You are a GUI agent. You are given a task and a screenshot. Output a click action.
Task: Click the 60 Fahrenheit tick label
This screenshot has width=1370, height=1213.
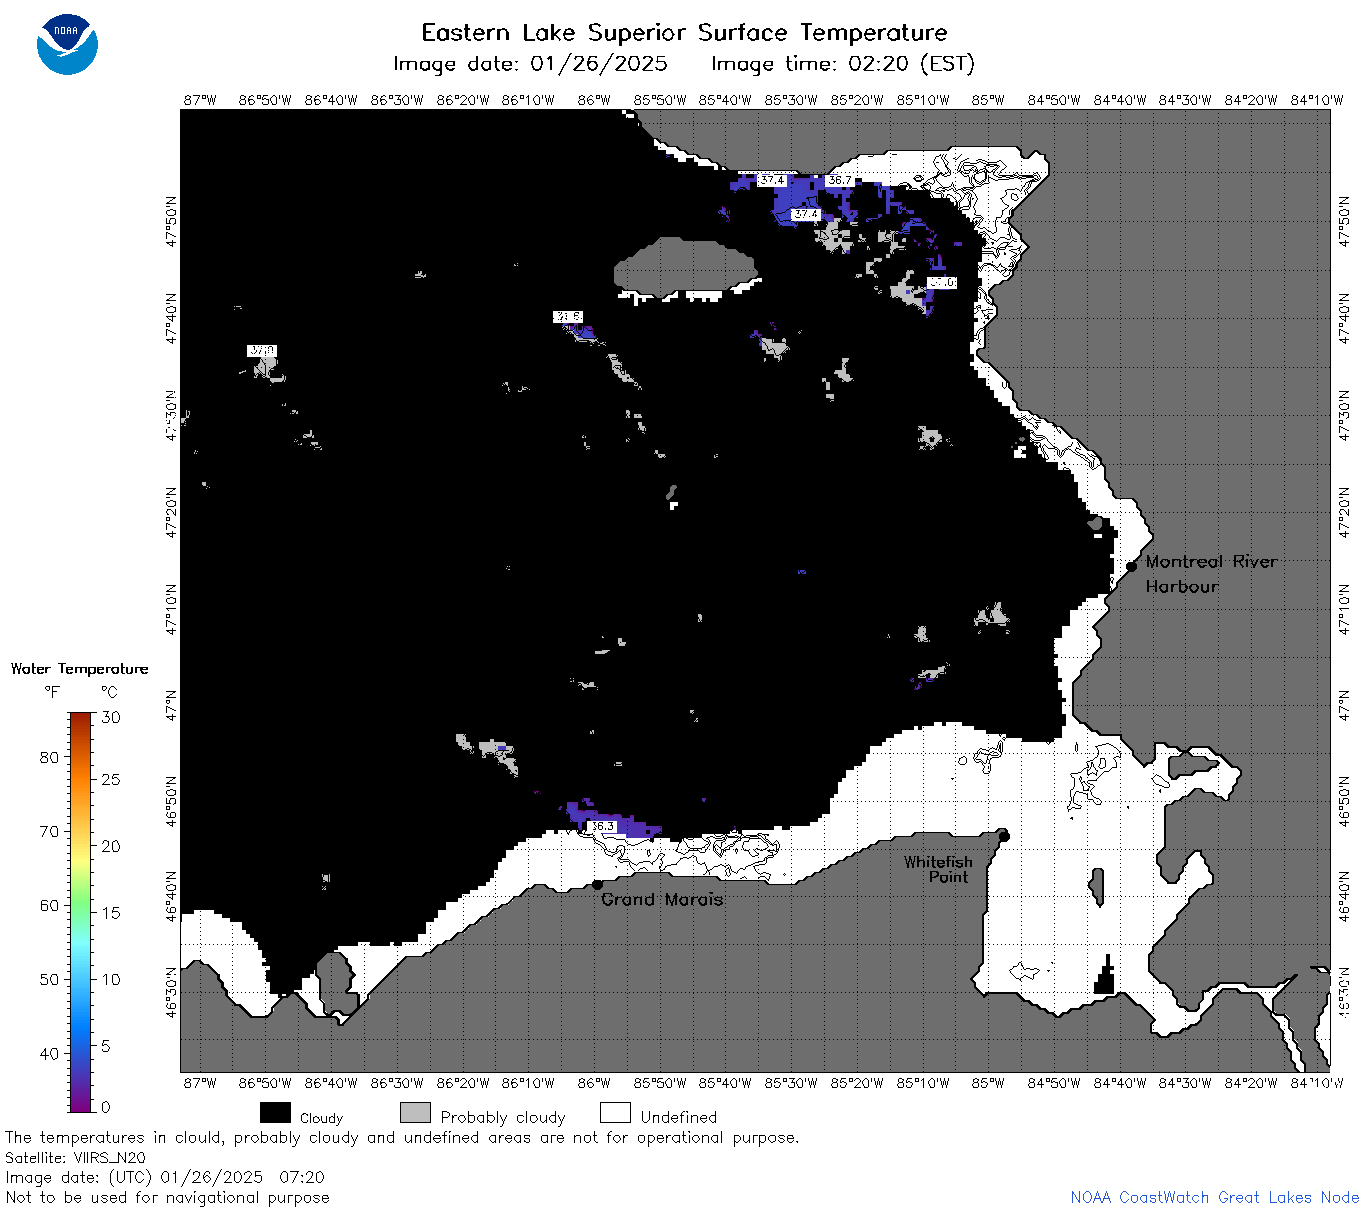49,905
